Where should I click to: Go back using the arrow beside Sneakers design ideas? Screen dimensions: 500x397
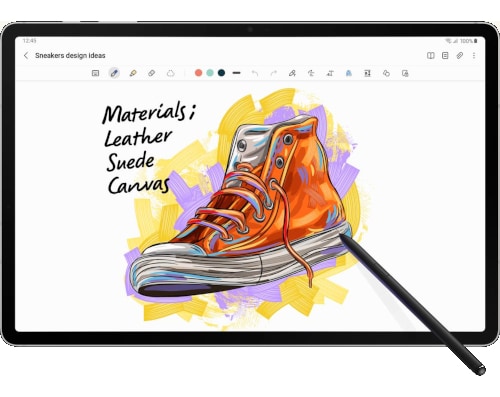26,56
